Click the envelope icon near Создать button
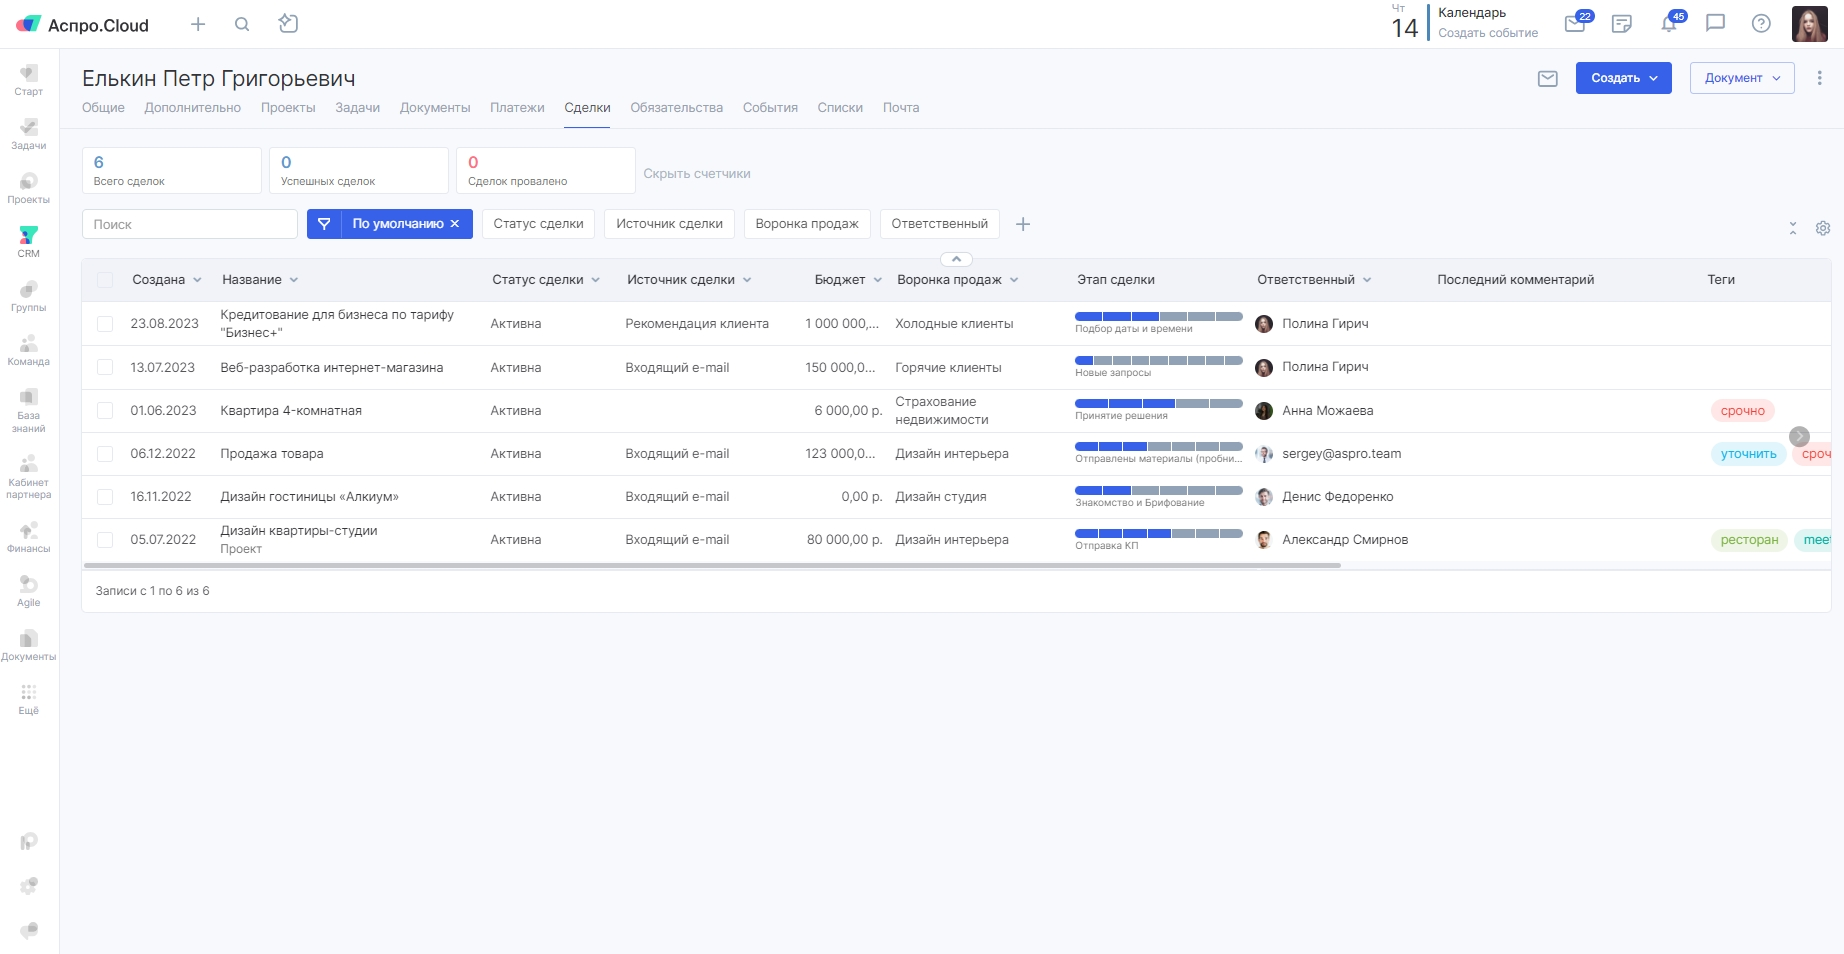Image resolution: width=1844 pixels, height=954 pixels. click(1548, 78)
